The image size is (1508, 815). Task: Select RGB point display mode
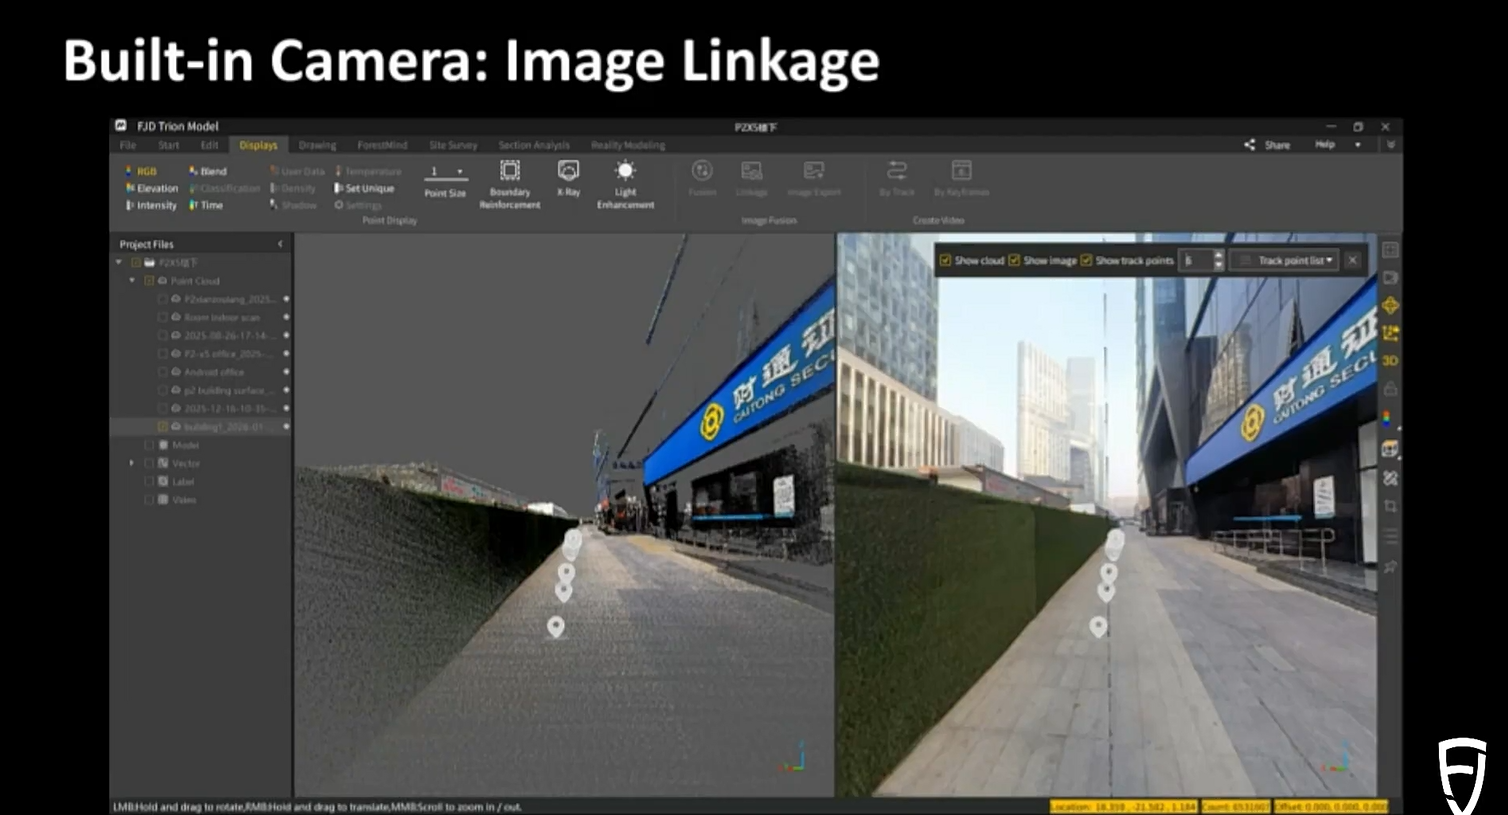click(141, 171)
